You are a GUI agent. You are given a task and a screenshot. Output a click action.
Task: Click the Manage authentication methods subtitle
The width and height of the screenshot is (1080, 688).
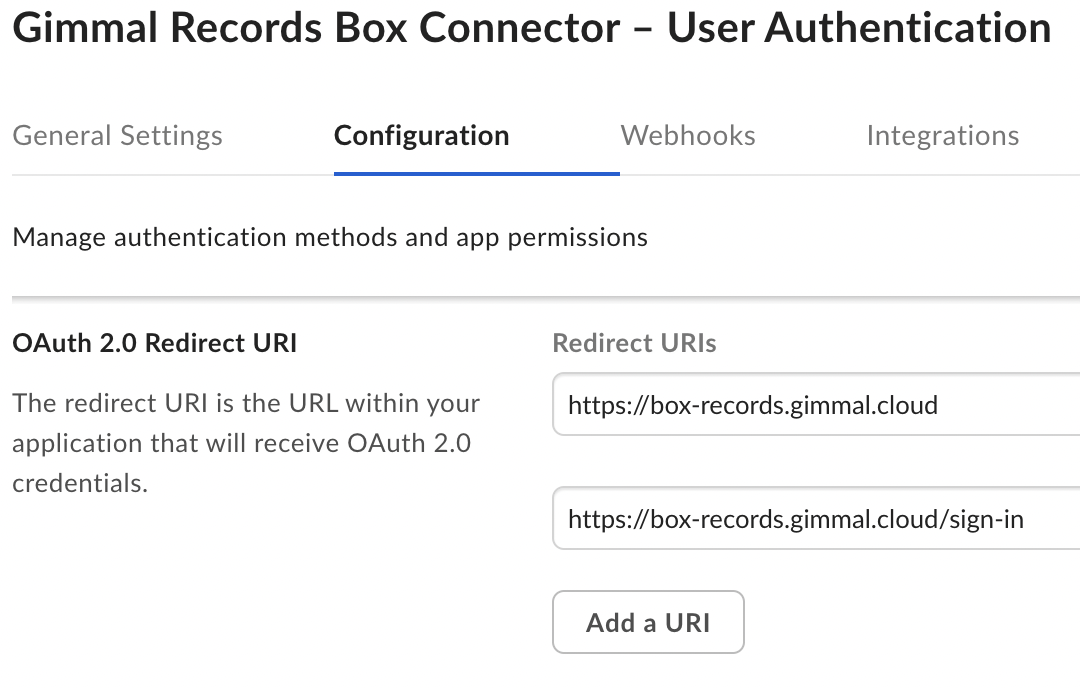tap(330, 238)
